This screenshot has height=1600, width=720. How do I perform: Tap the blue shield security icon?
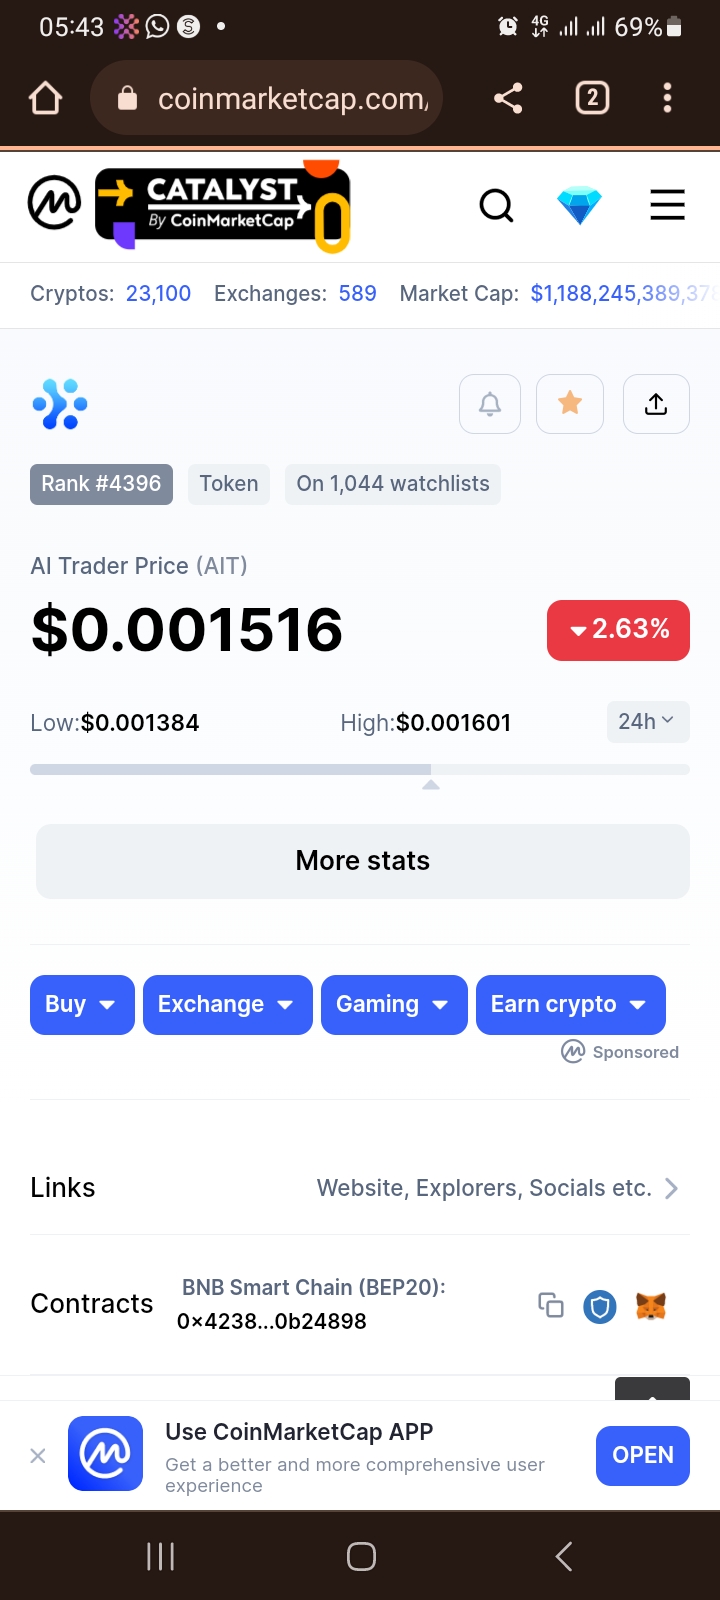600,1306
